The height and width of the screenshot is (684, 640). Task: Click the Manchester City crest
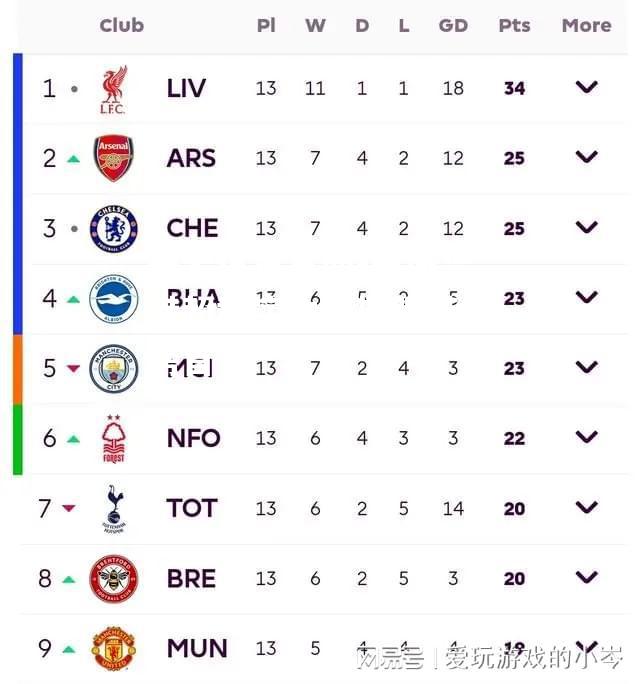click(113, 369)
